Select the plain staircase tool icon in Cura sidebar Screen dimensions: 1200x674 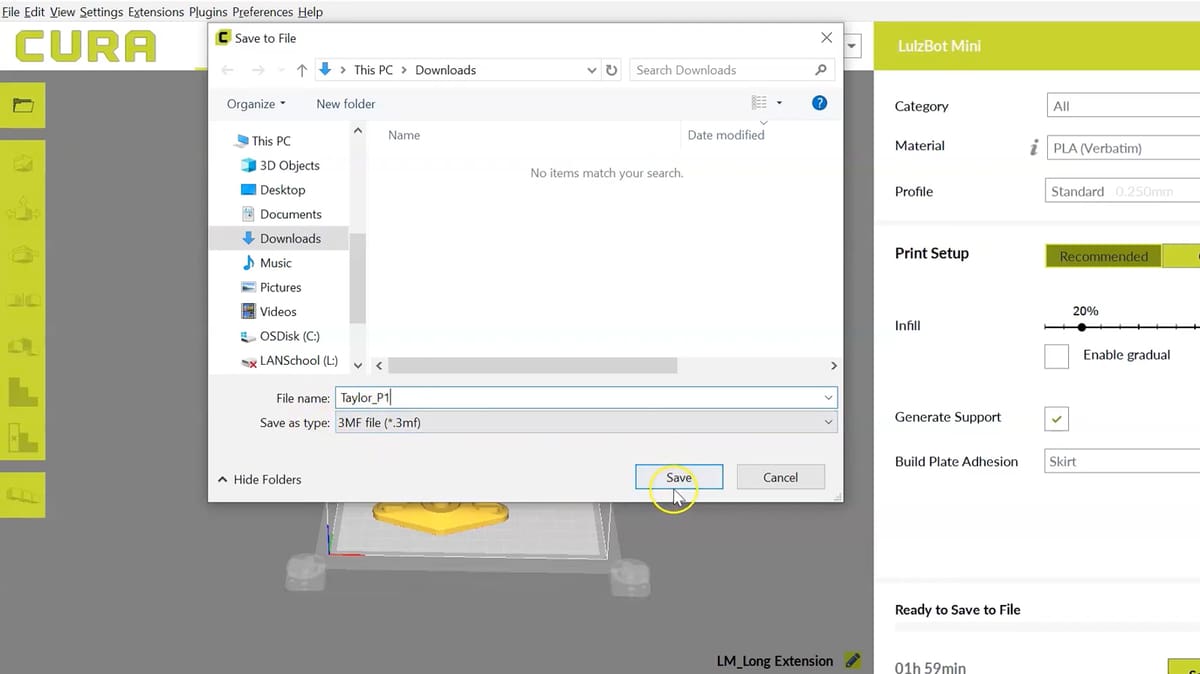(x=22, y=390)
